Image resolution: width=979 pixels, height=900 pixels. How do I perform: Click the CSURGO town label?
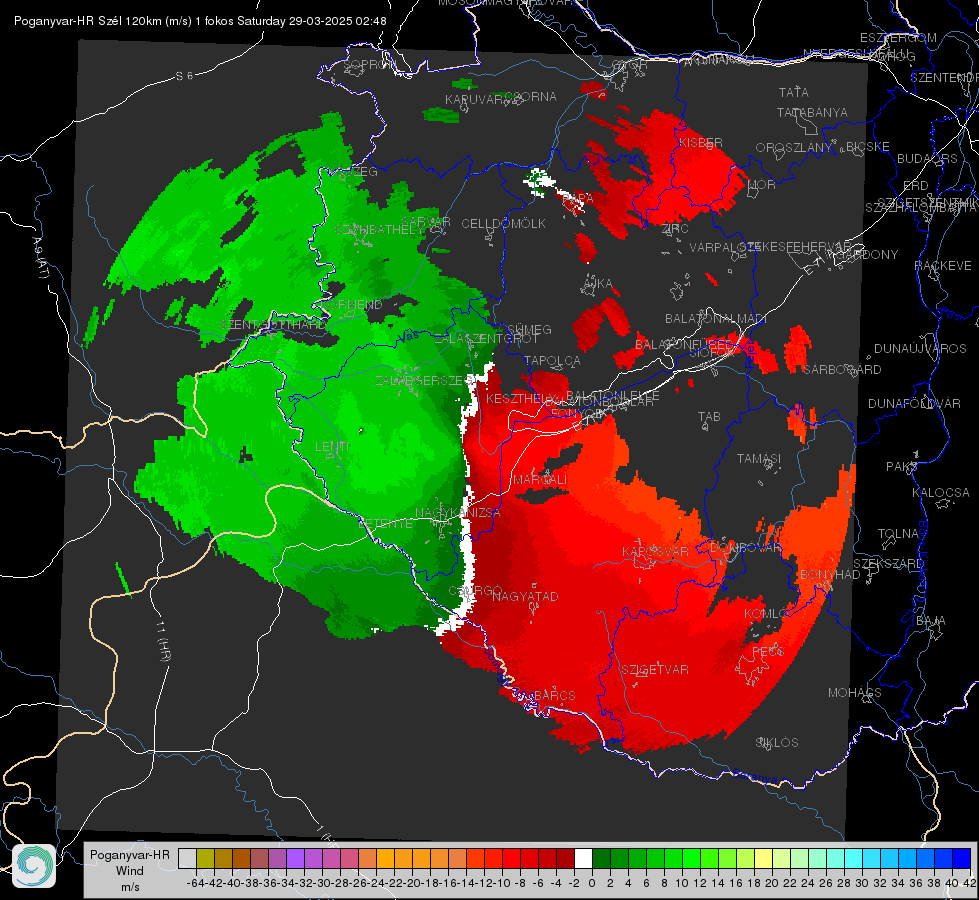pyautogui.click(x=475, y=590)
